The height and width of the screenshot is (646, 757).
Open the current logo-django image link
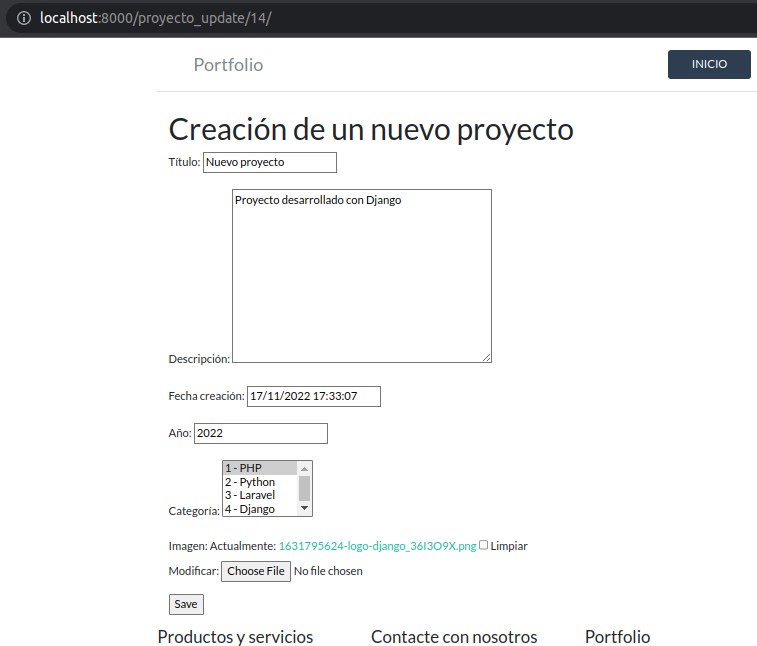click(377, 546)
